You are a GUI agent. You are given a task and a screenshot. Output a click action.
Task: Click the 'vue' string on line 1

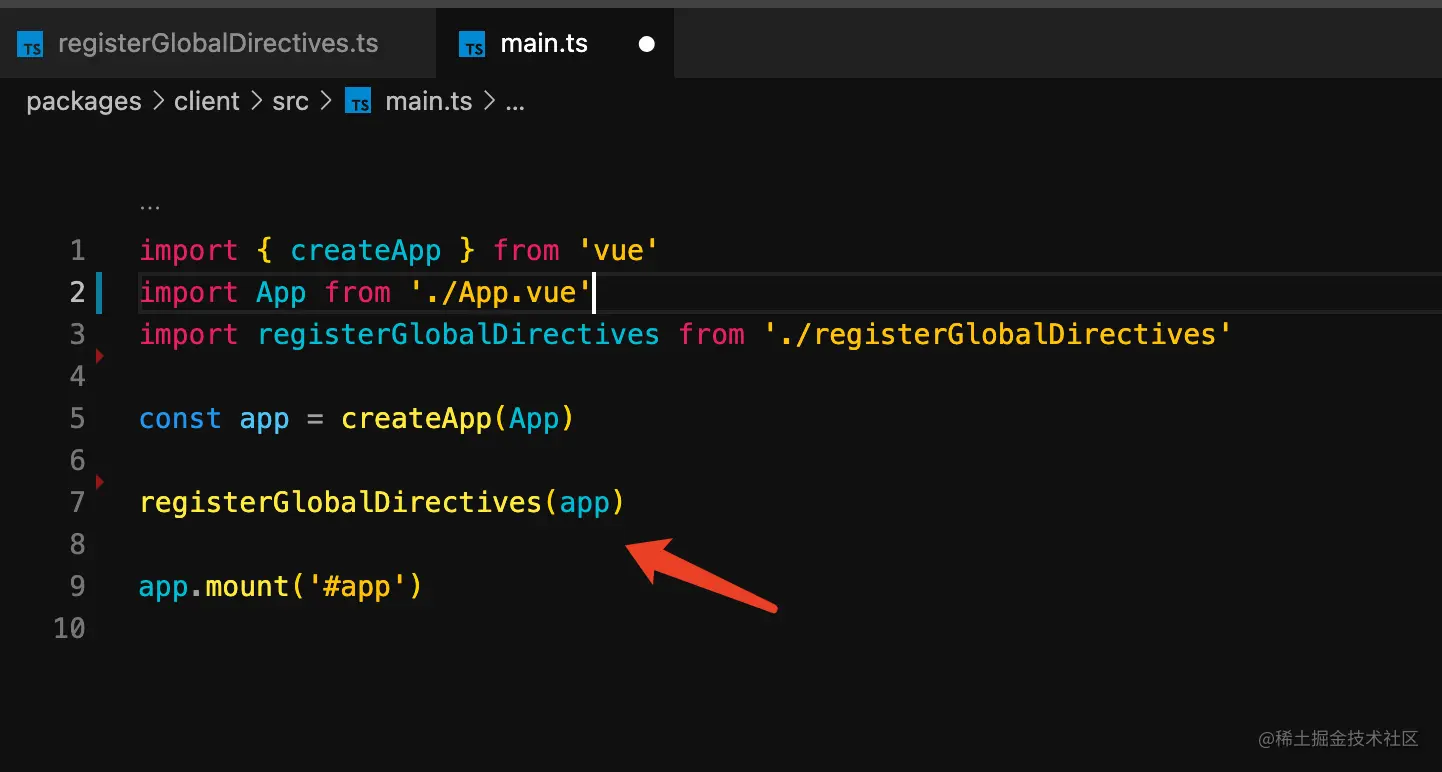coord(619,250)
